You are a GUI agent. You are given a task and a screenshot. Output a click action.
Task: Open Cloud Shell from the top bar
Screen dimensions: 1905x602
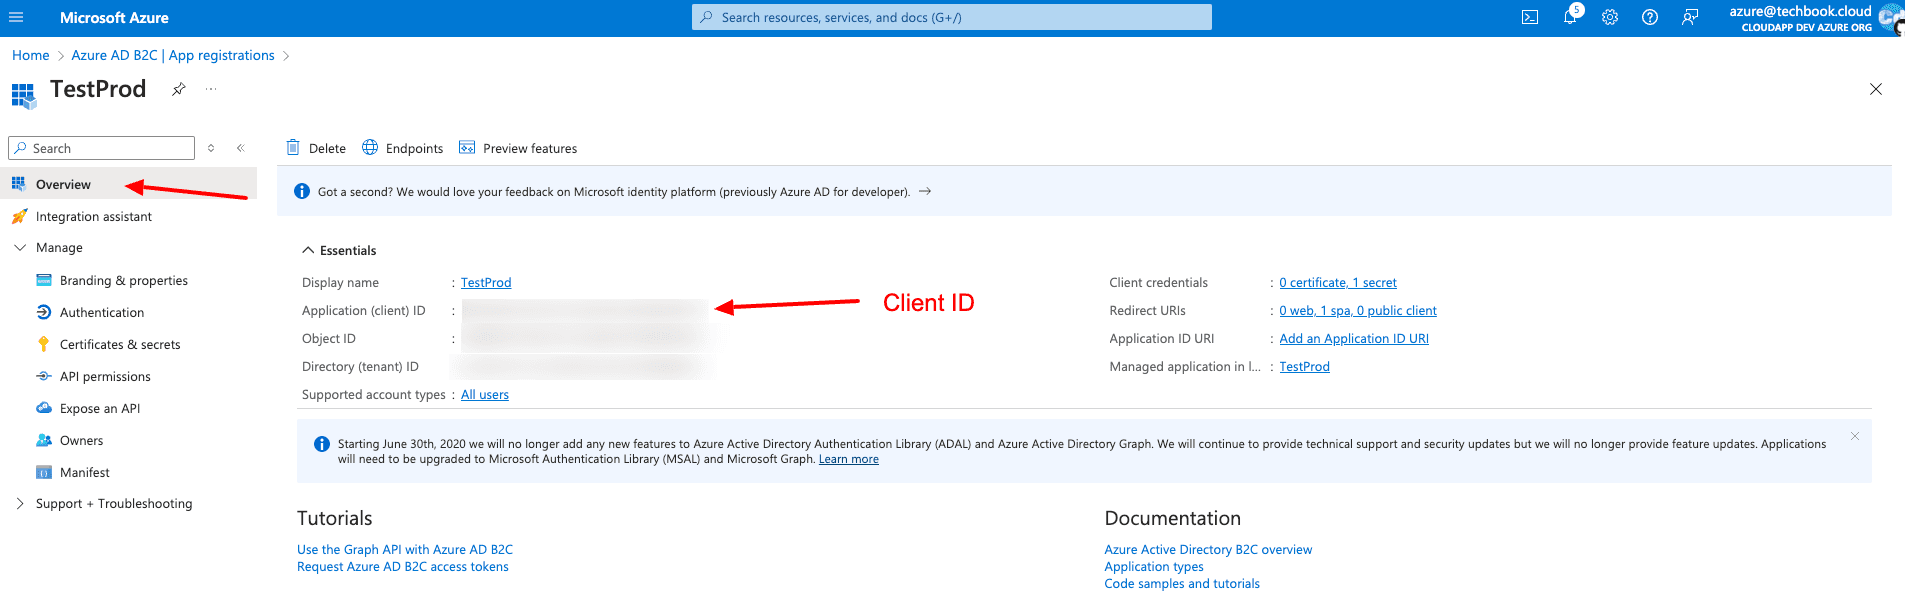[x=1529, y=17]
